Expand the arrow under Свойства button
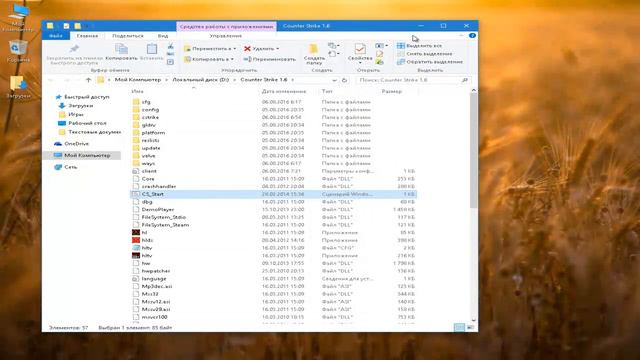This screenshot has width=640, height=360. (360, 63)
